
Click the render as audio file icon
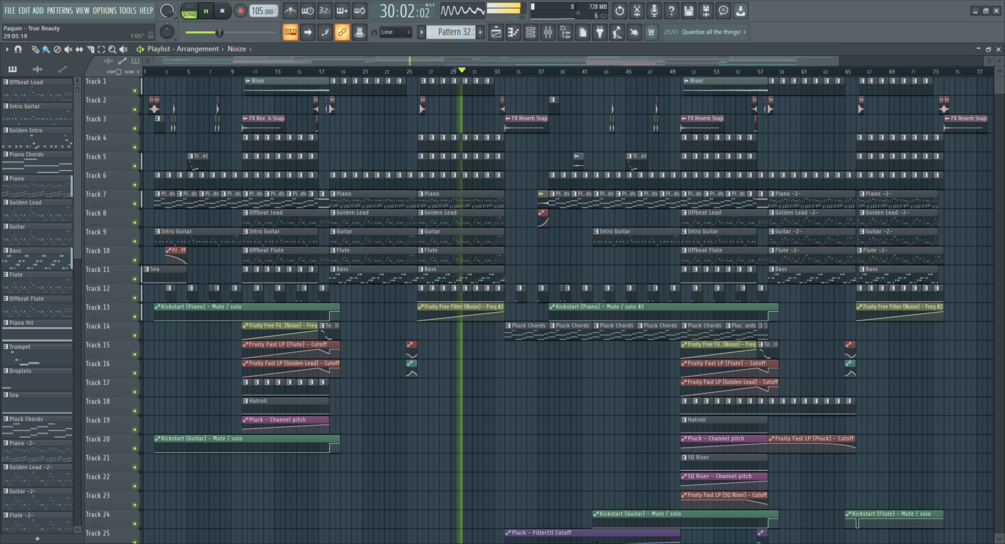pos(706,11)
